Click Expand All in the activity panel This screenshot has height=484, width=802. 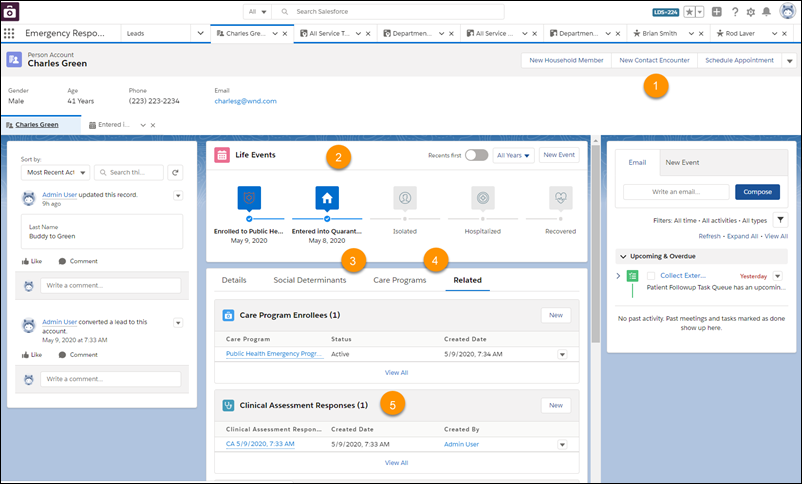point(742,236)
